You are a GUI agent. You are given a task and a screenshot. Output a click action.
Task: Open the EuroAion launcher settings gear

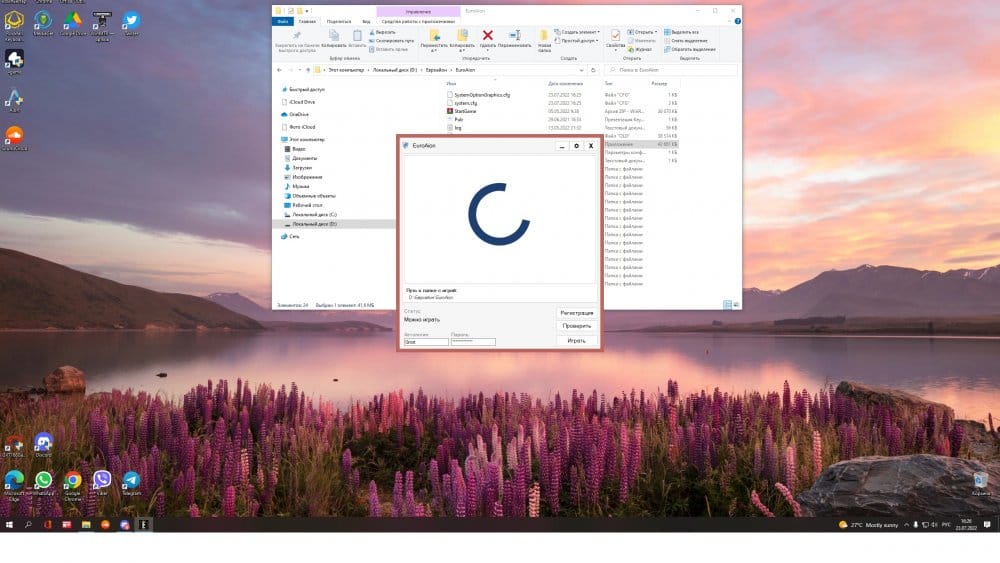pos(576,146)
